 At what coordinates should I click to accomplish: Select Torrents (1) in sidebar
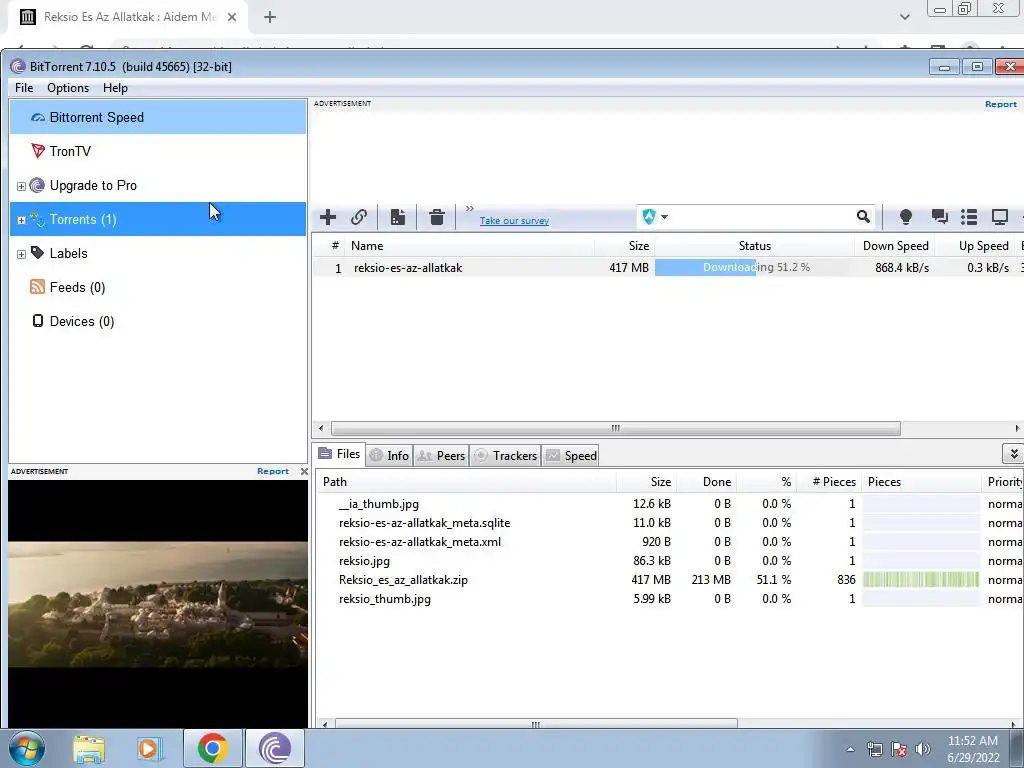[157, 219]
